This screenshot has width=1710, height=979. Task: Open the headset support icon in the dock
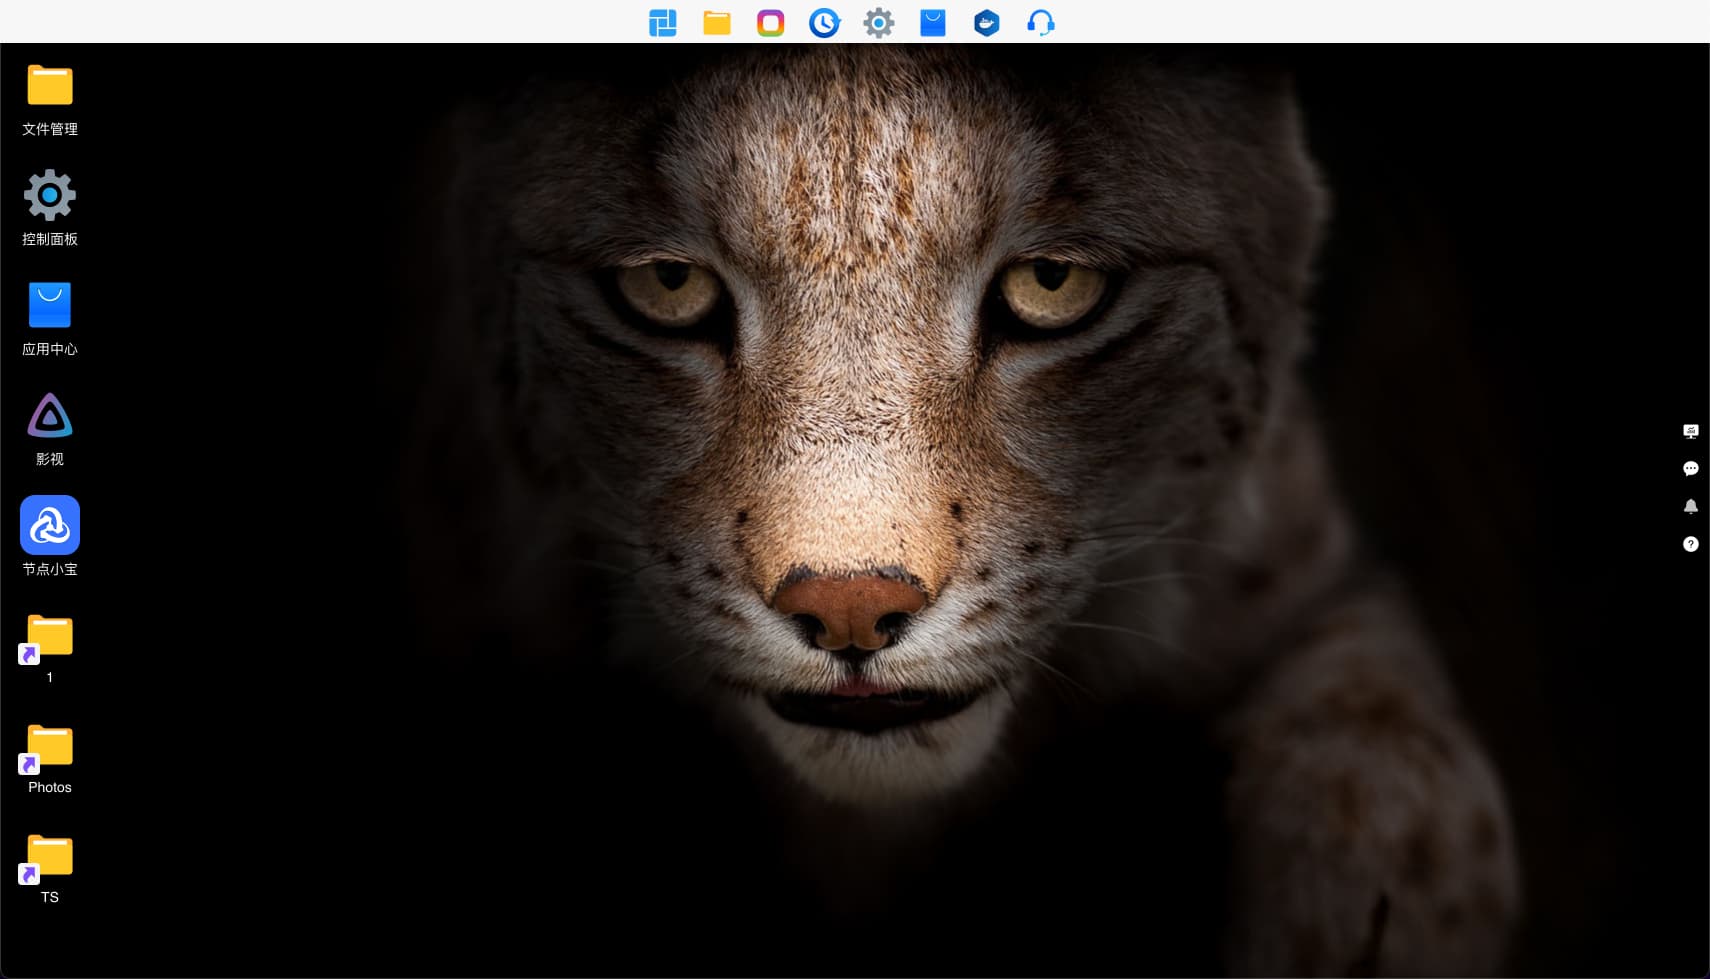pyautogui.click(x=1041, y=22)
